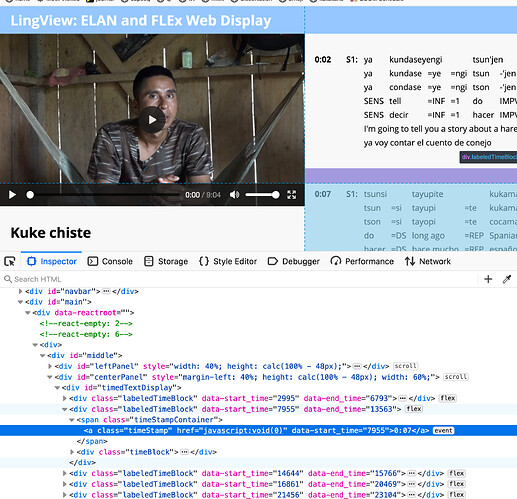Open the Debugger panel
This screenshot has height=499, width=517.
coord(294,261)
